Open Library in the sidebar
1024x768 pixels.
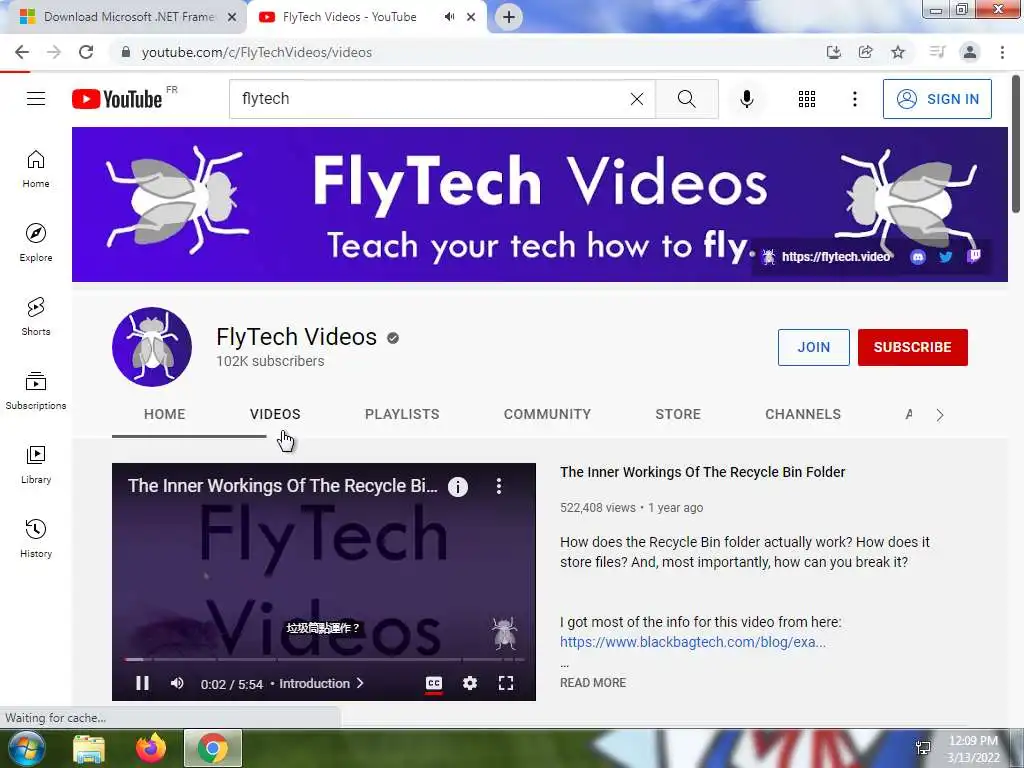click(x=36, y=464)
